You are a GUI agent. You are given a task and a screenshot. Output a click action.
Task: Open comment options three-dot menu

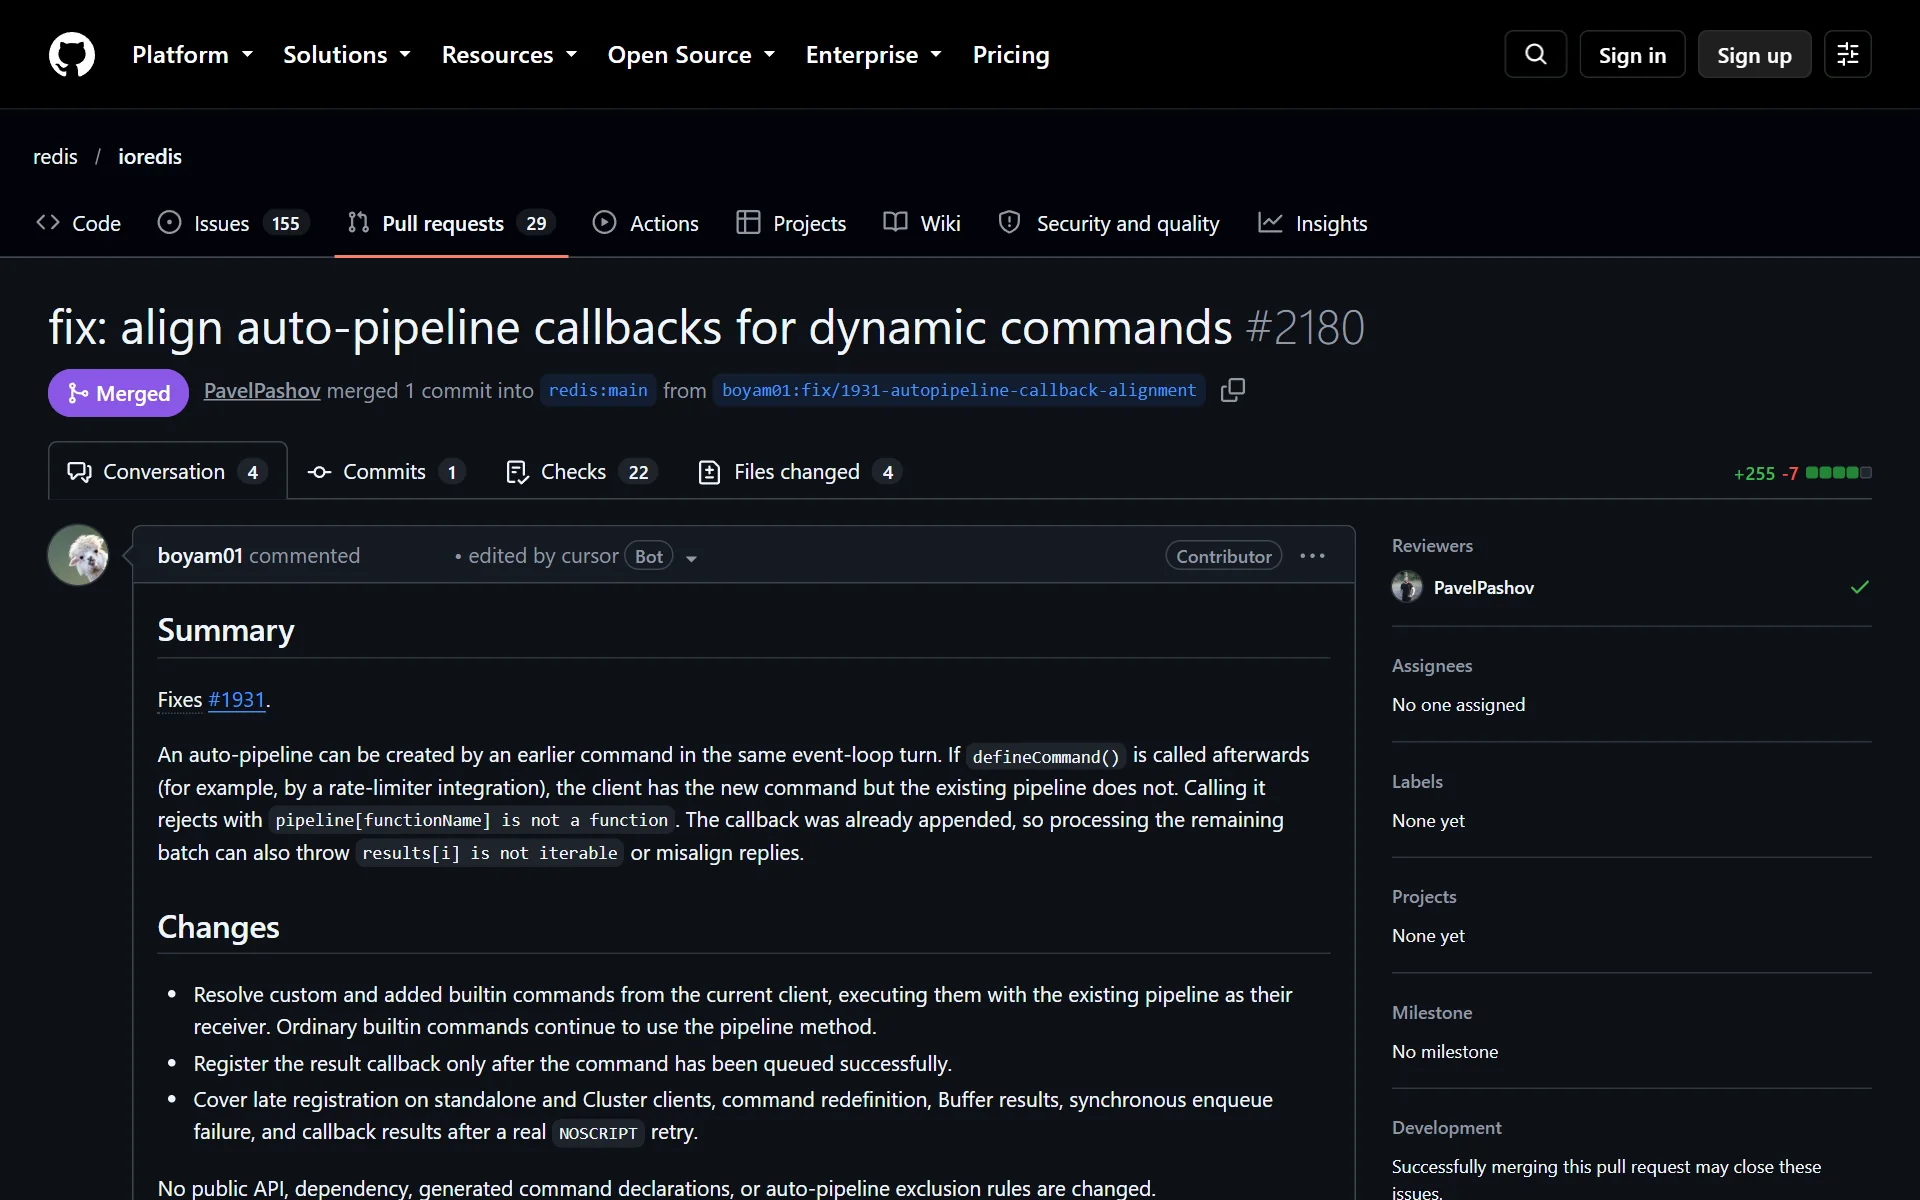(1312, 556)
